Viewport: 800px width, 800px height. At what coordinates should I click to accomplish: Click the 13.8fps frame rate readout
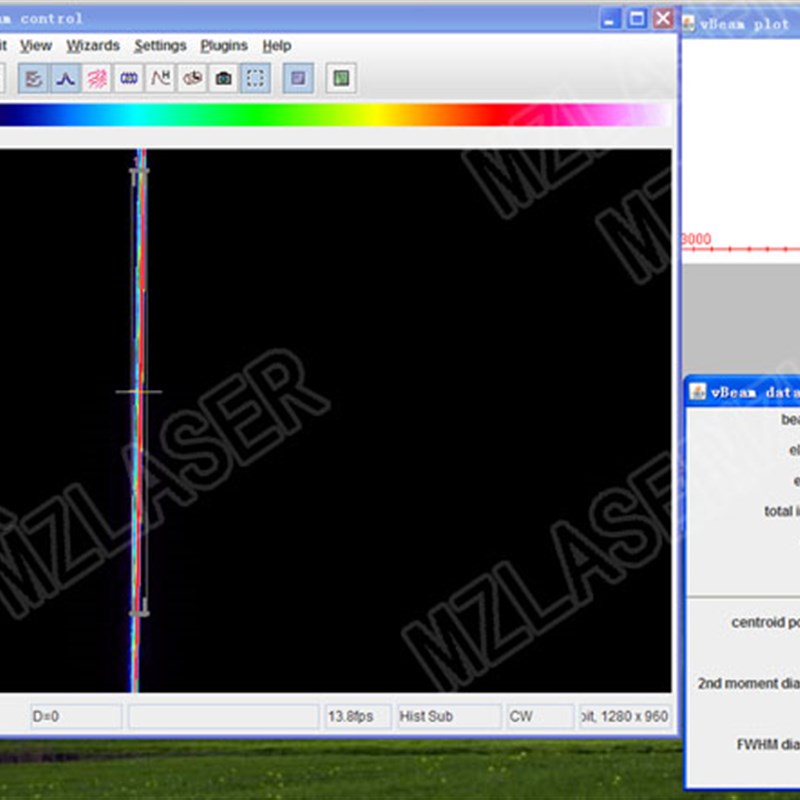click(x=359, y=717)
